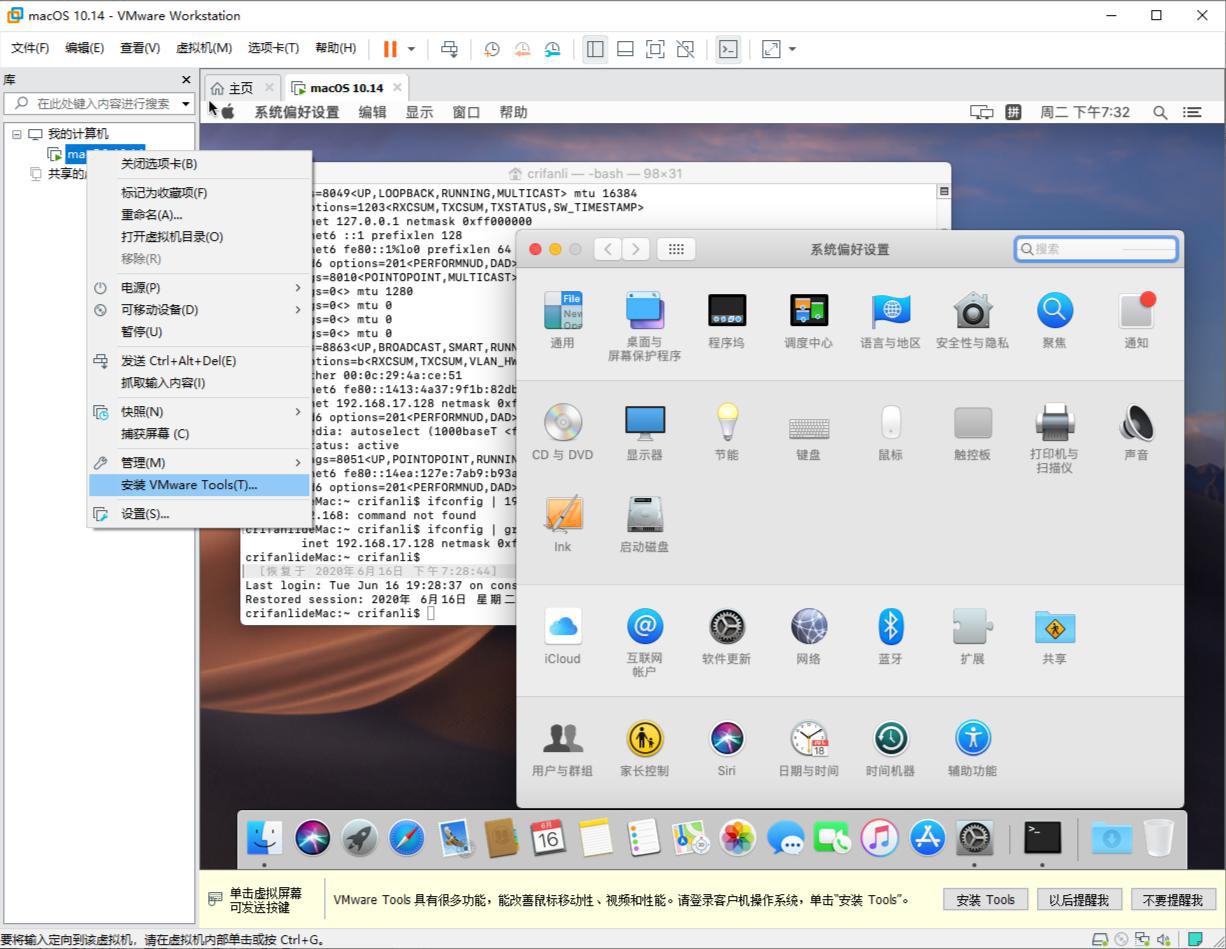This screenshot has height=949, width=1226.
Task: Click the 不要提醒我 button
Action: 1173,900
